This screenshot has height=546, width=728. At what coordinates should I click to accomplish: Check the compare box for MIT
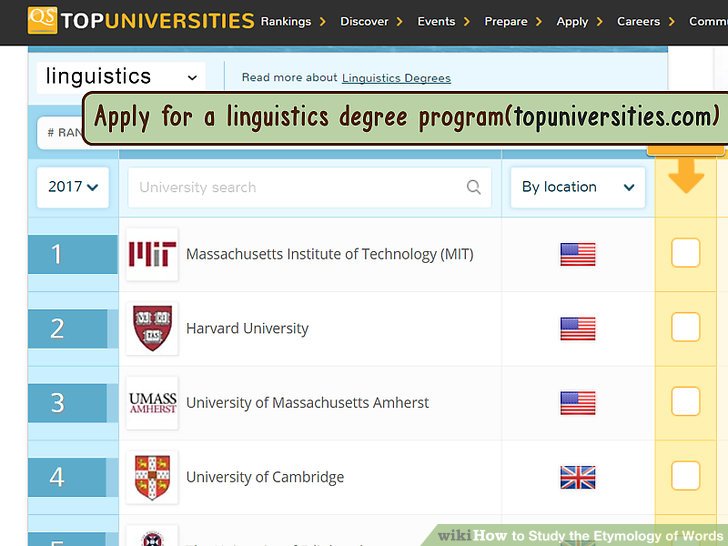[x=685, y=253]
